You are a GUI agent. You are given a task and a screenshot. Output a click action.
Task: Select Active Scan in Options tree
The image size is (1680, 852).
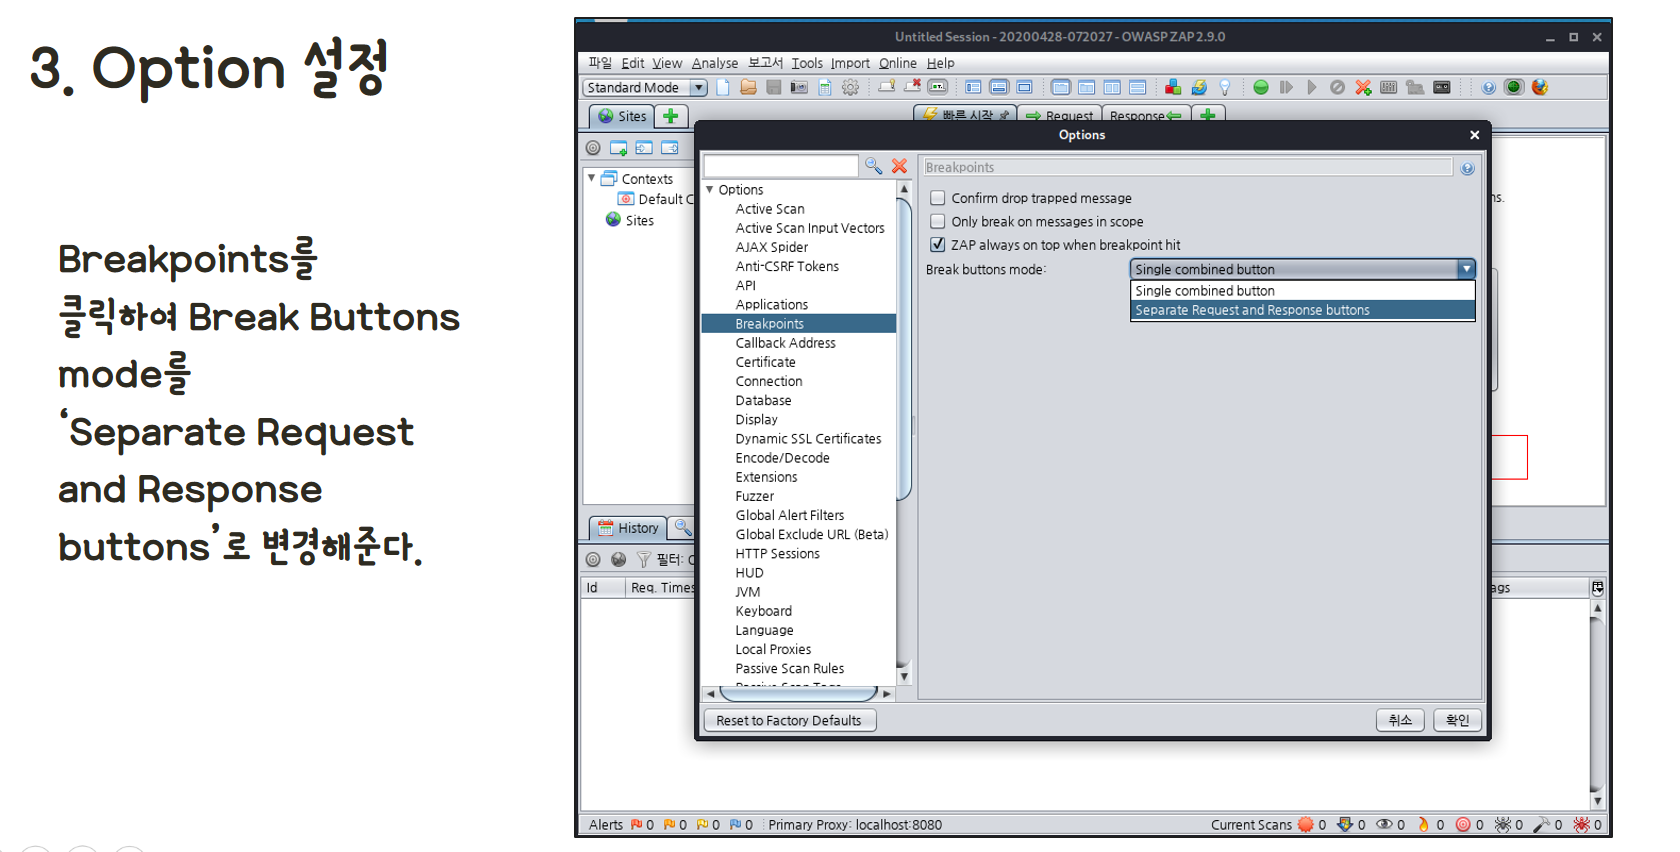(770, 209)
